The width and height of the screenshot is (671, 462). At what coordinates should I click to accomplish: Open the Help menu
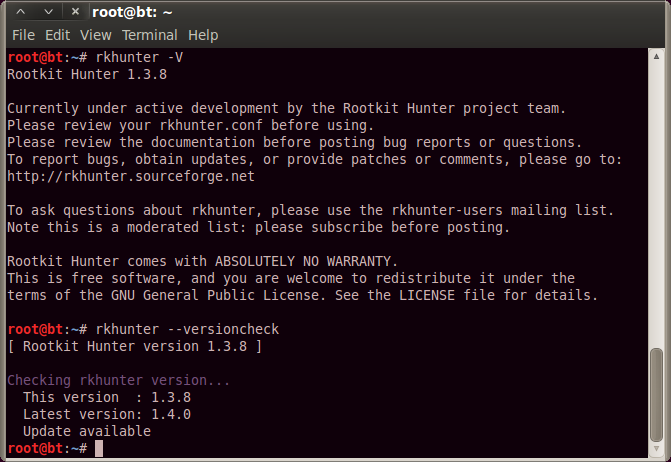pos(203,35)
